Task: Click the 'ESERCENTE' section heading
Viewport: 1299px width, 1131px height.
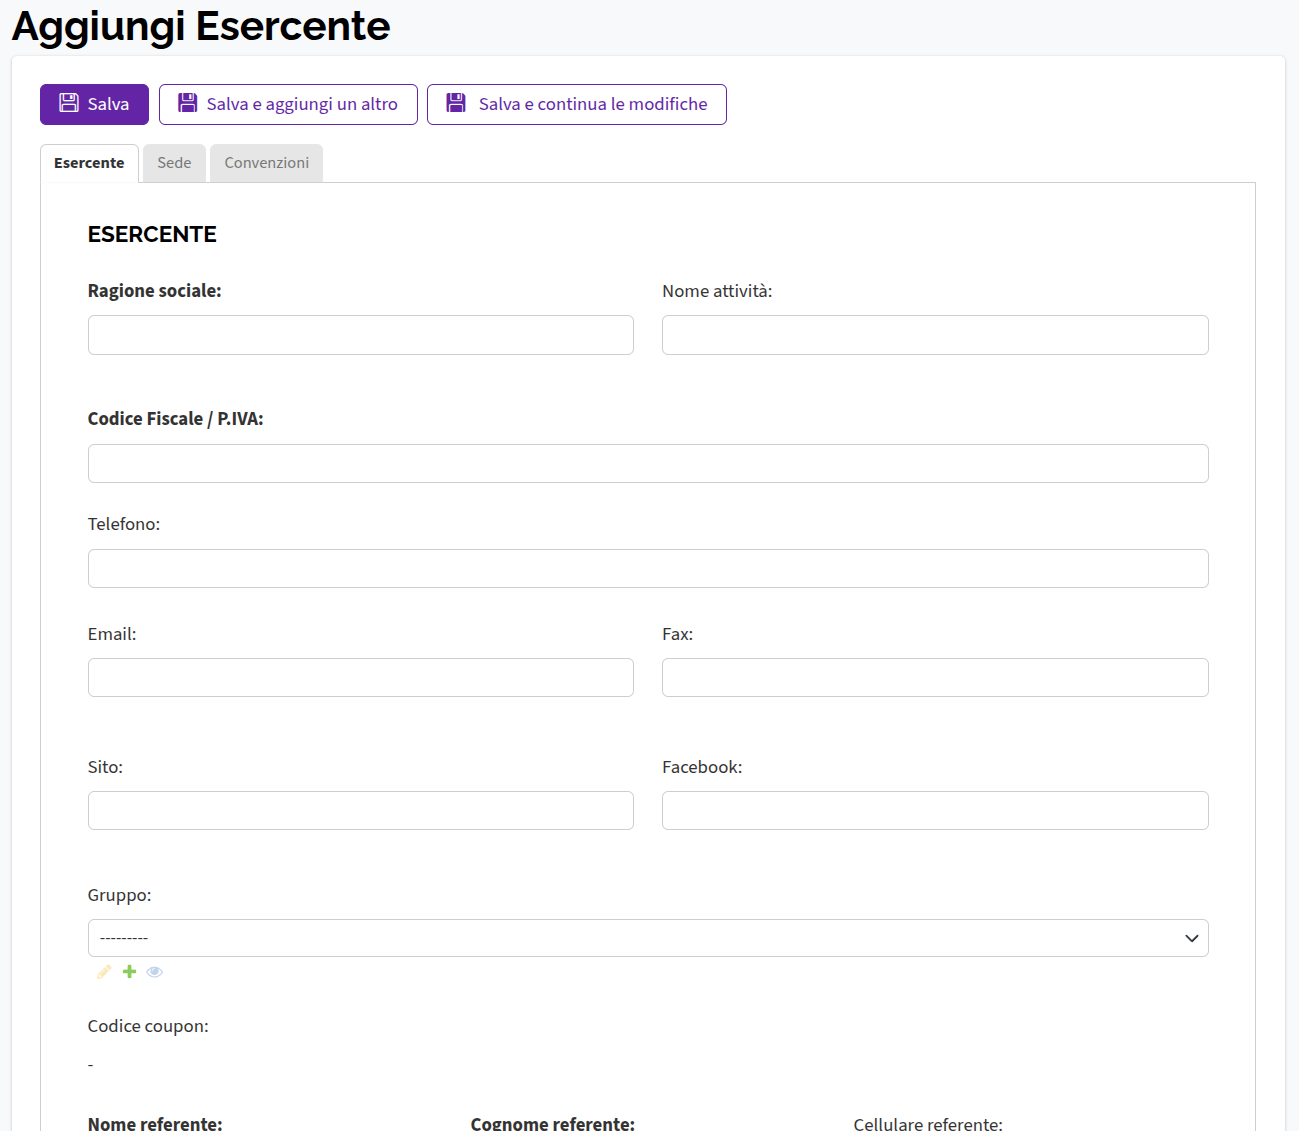Action: (152, 234)
